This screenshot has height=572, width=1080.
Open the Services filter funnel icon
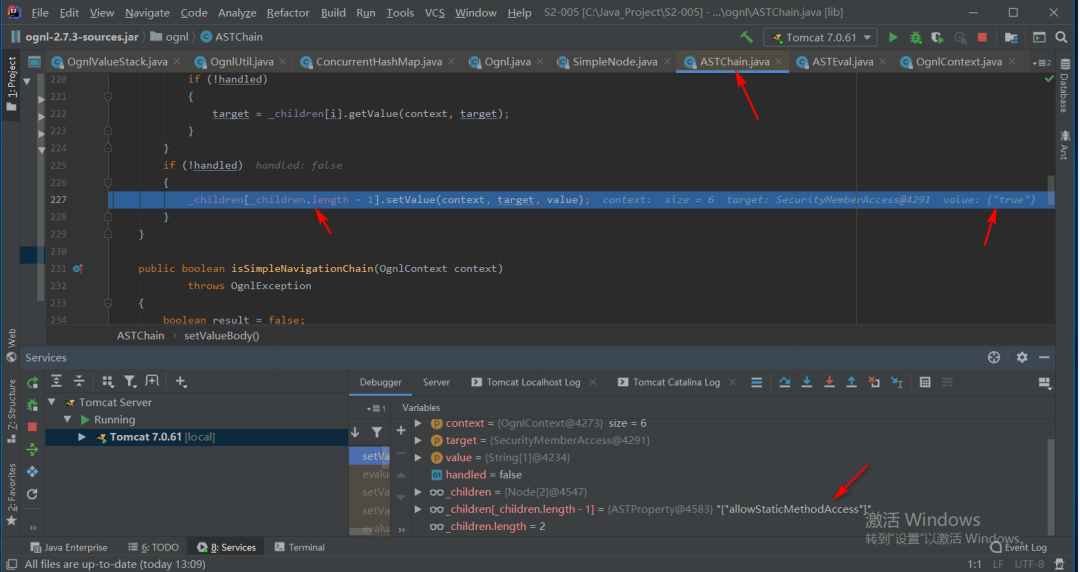coord(129,381)
